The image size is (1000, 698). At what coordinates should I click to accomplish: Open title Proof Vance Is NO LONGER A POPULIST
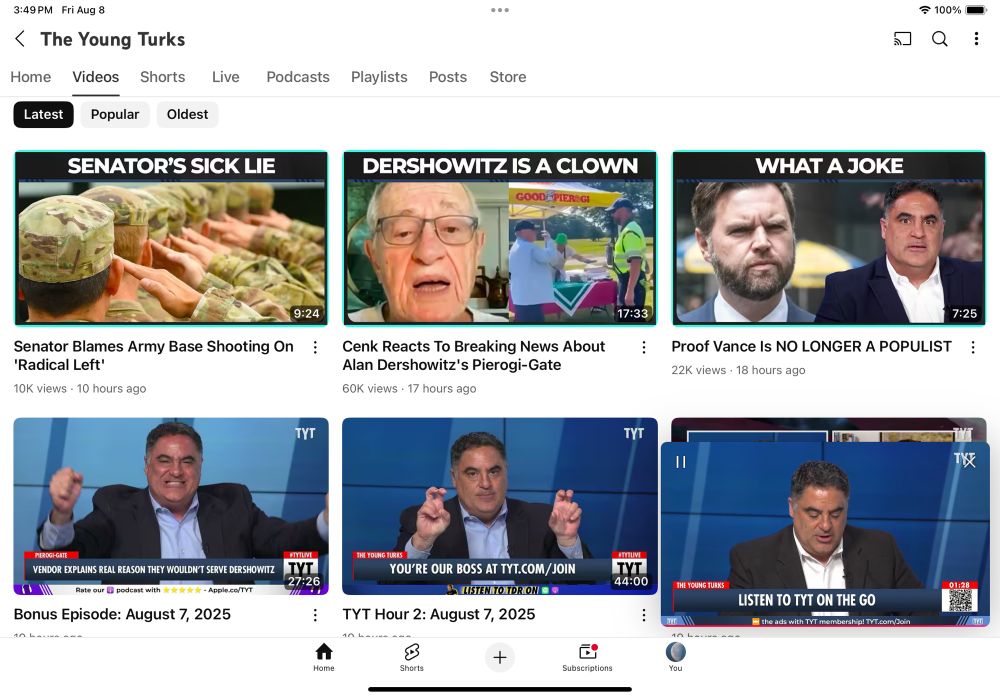(811, 346)
